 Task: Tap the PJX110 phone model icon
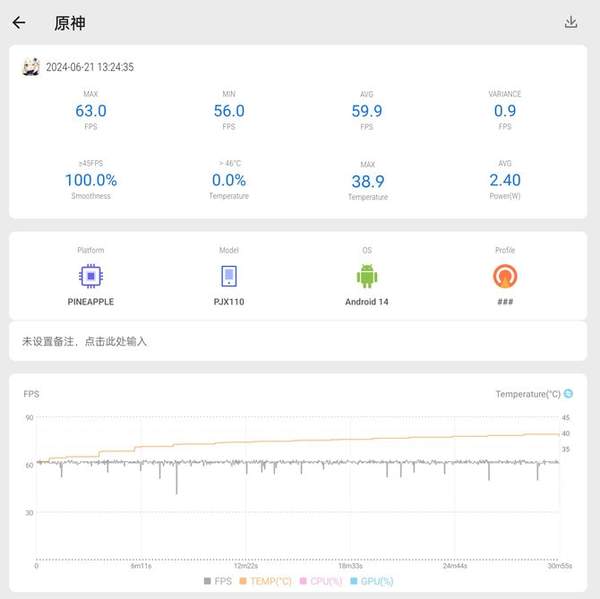(229, 276)
